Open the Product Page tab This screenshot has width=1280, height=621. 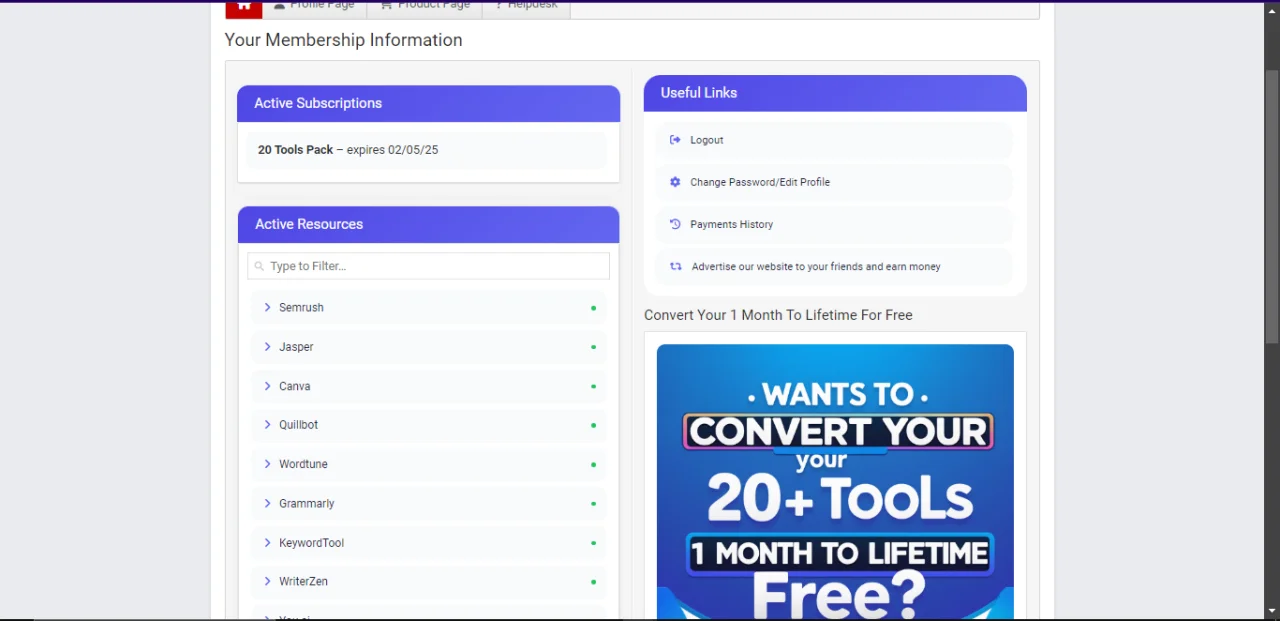click(425, 8)
